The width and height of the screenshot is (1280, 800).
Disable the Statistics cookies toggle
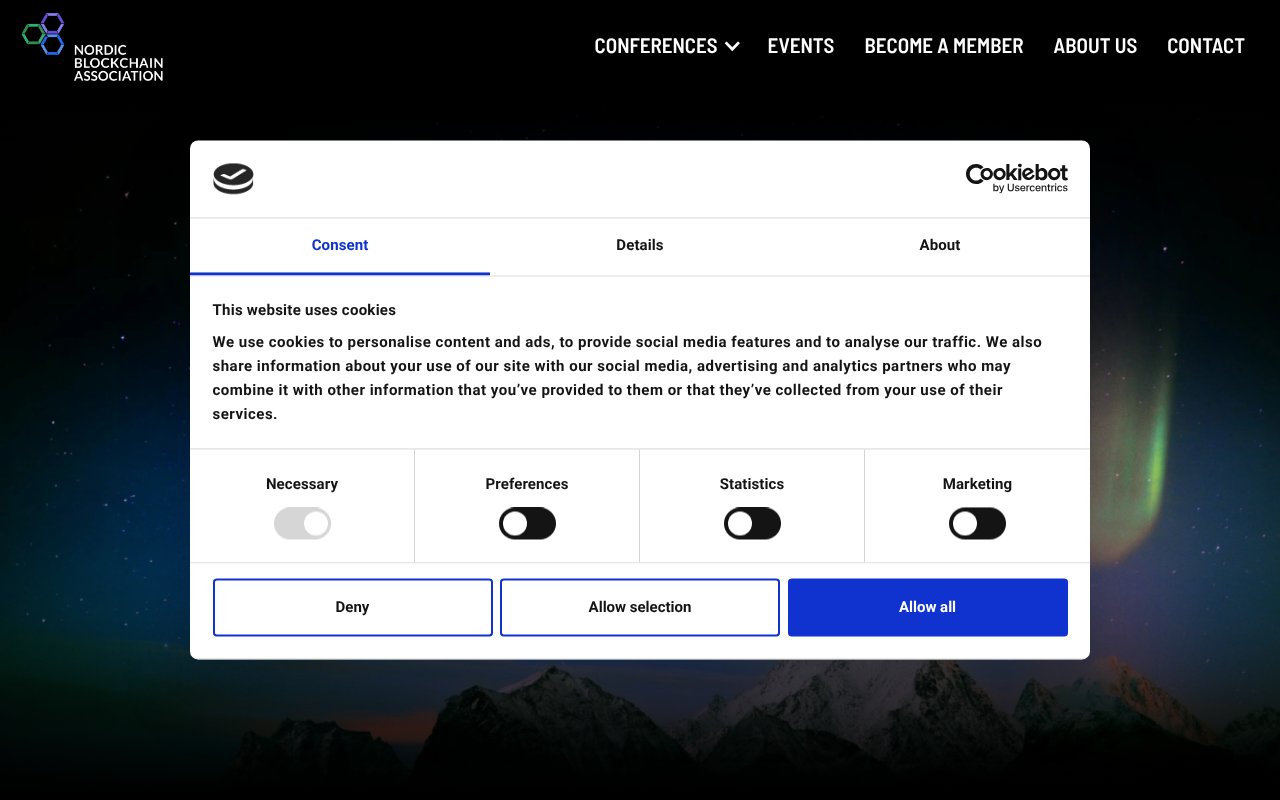tap(752, 523)
